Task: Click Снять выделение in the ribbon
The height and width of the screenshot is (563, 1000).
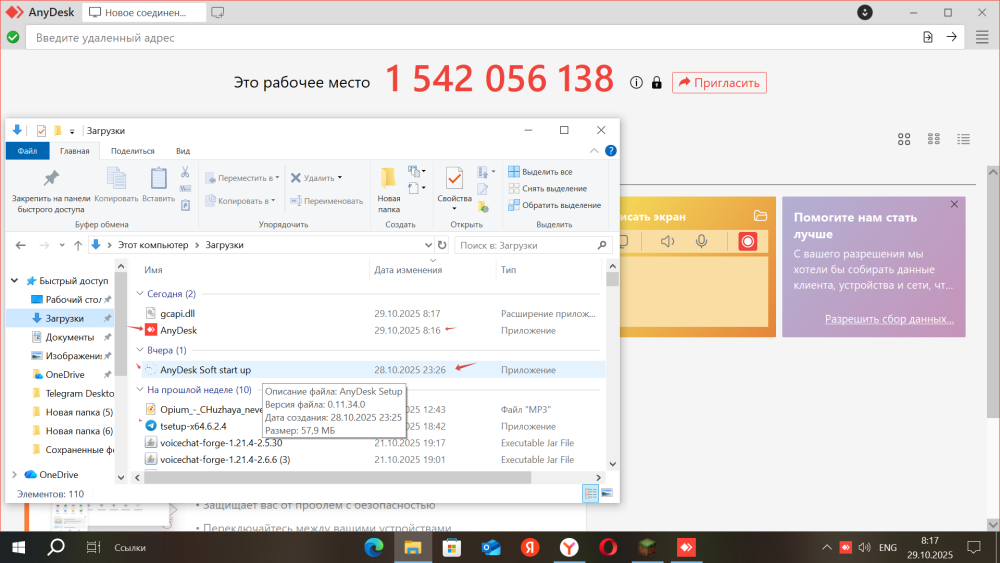Action: [547, 188]
